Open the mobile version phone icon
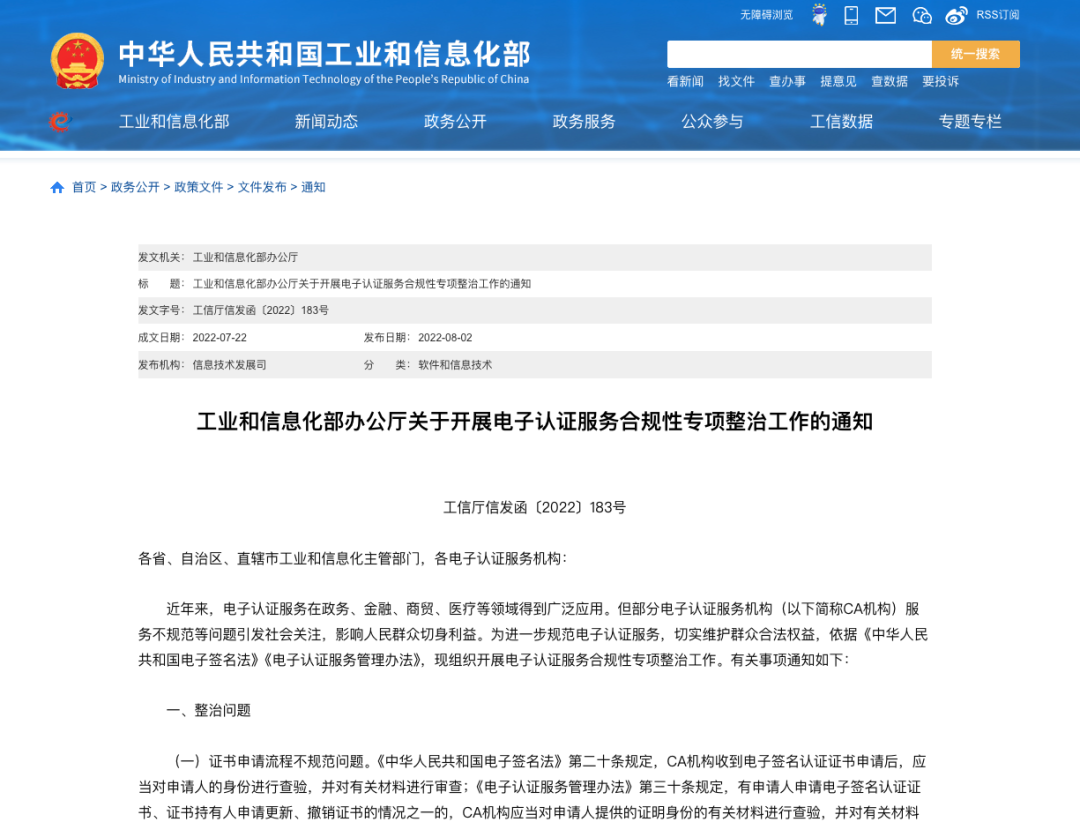Image resolution: width=1080 pixels, height=822 pixels. [851, 15]
